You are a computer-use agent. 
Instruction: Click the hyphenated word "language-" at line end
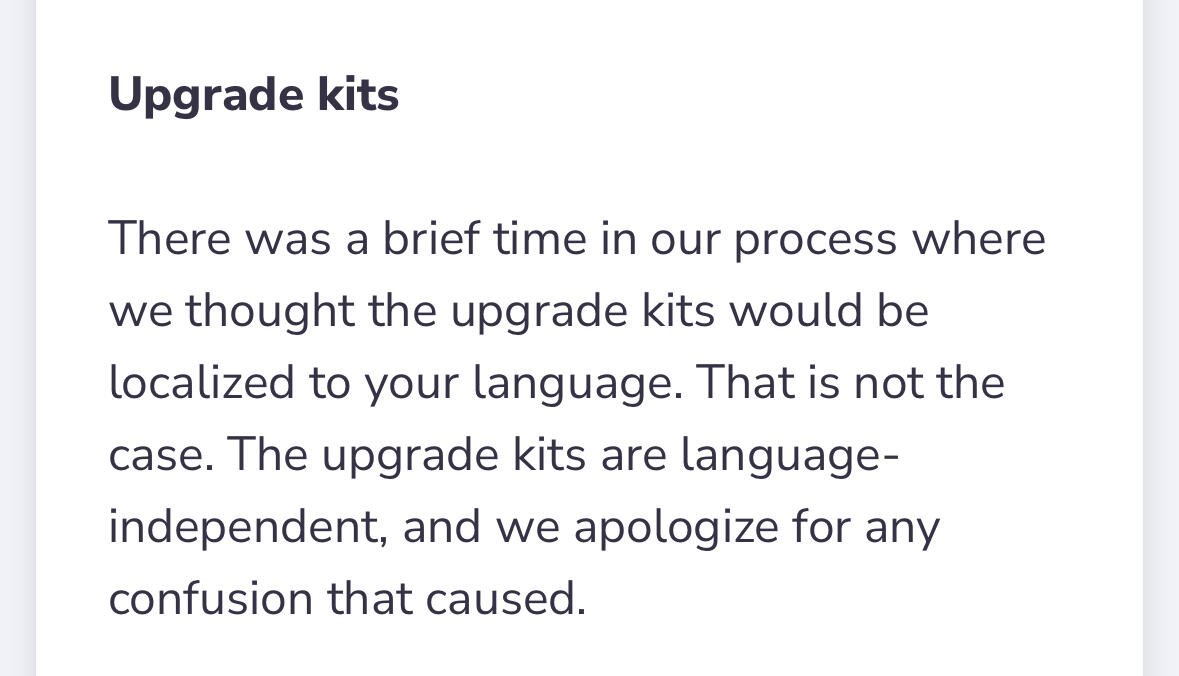coord(790,457)
